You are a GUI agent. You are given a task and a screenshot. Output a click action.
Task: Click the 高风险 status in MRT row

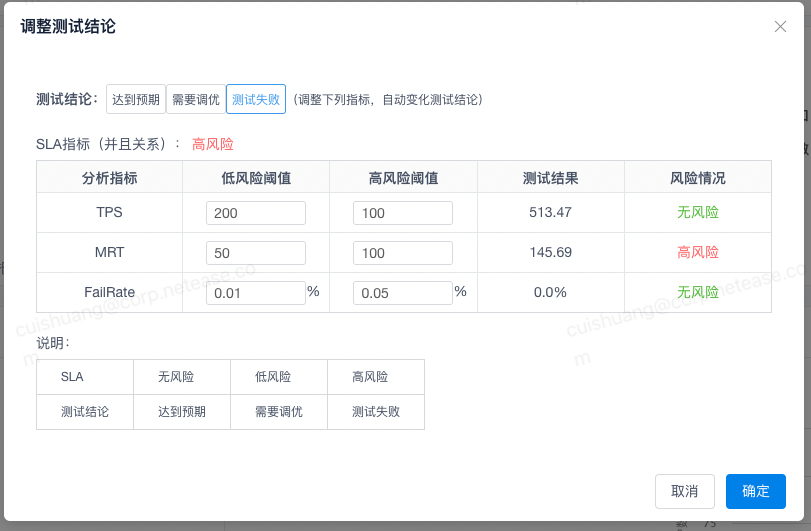point(697,252)
